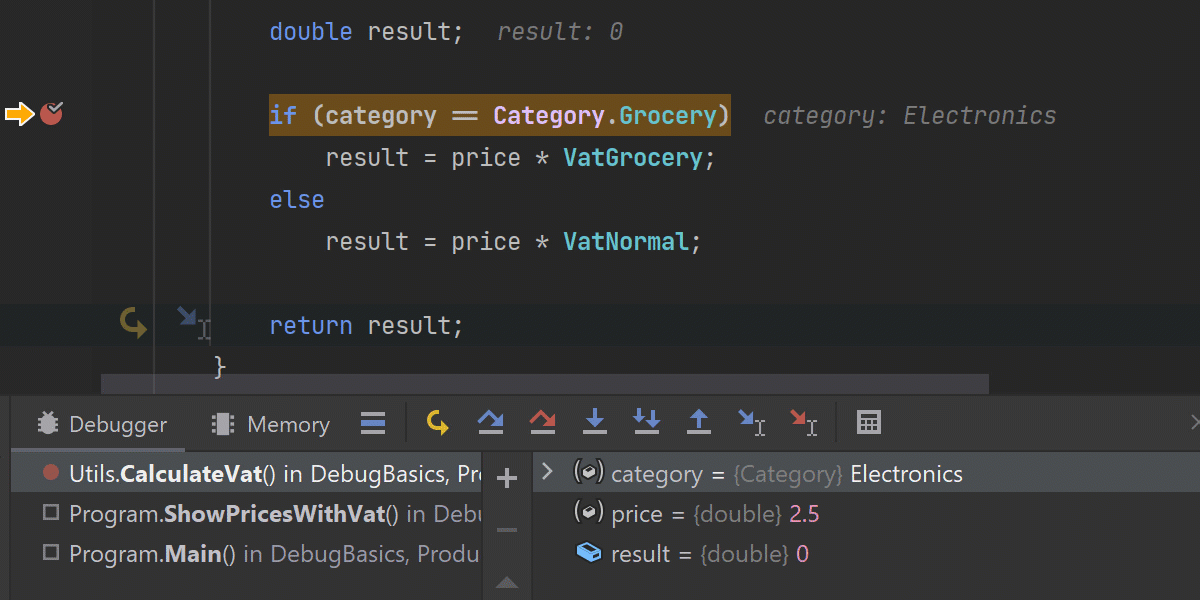Open the Evaluate Expression calculator

[x=869, y=423]
